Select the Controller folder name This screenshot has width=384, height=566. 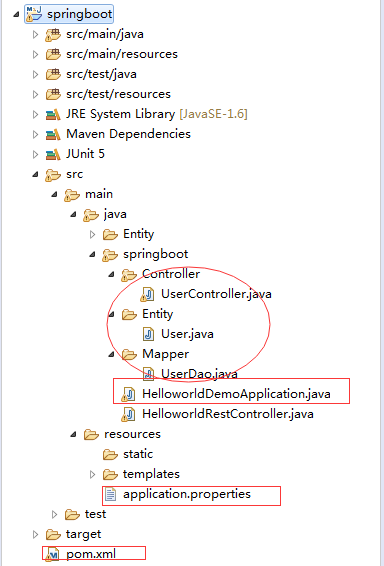pyautogui.click(x=171, y=274)
